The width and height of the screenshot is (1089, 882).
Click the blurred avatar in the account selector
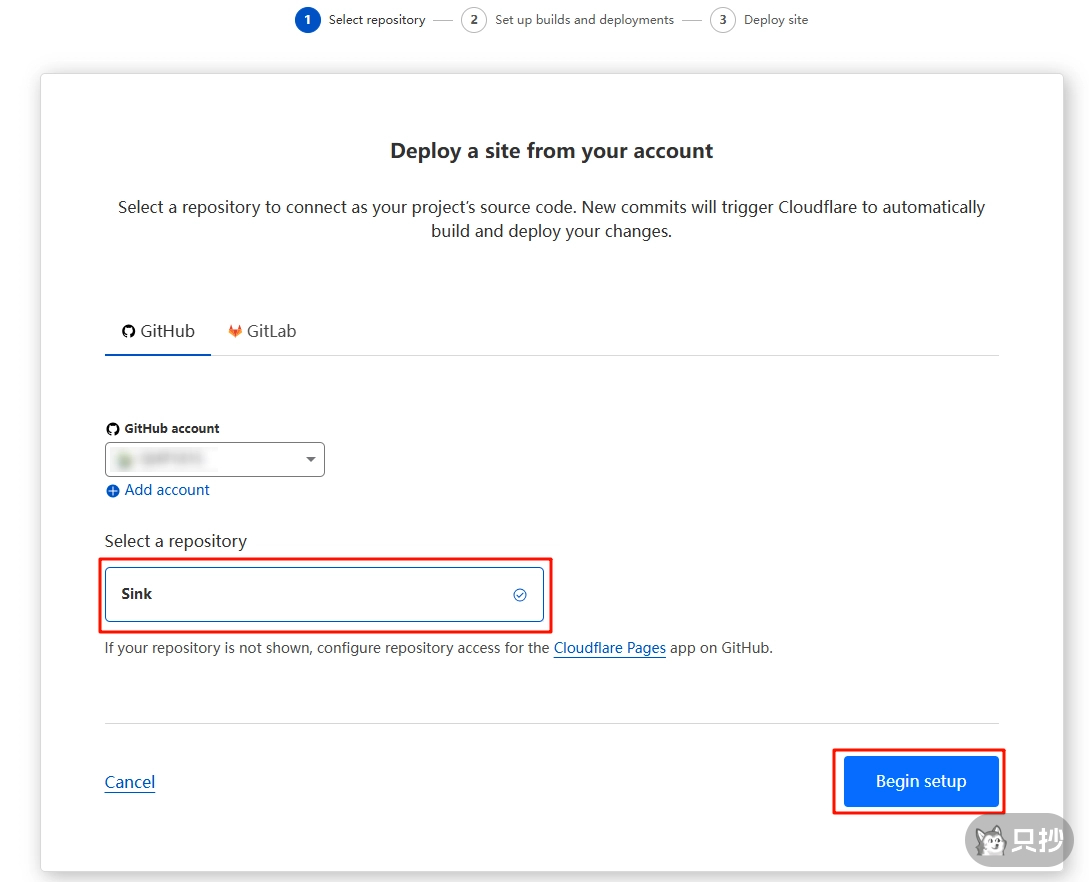click(124, 460)
